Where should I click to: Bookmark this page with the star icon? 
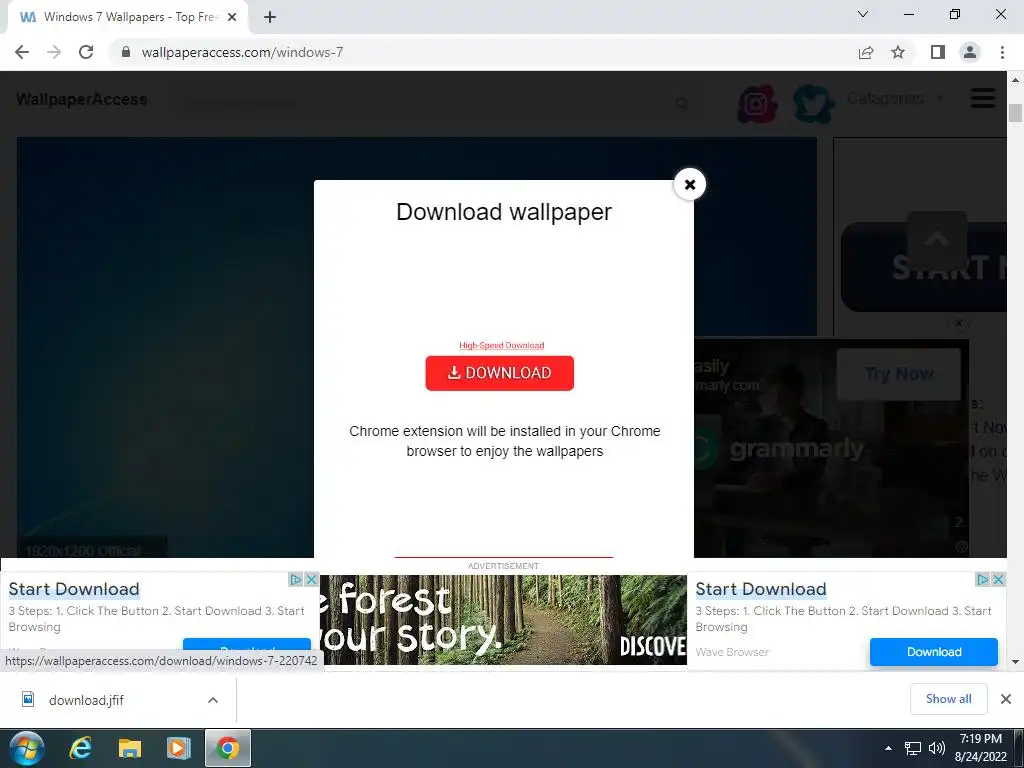tap(898, 52)
